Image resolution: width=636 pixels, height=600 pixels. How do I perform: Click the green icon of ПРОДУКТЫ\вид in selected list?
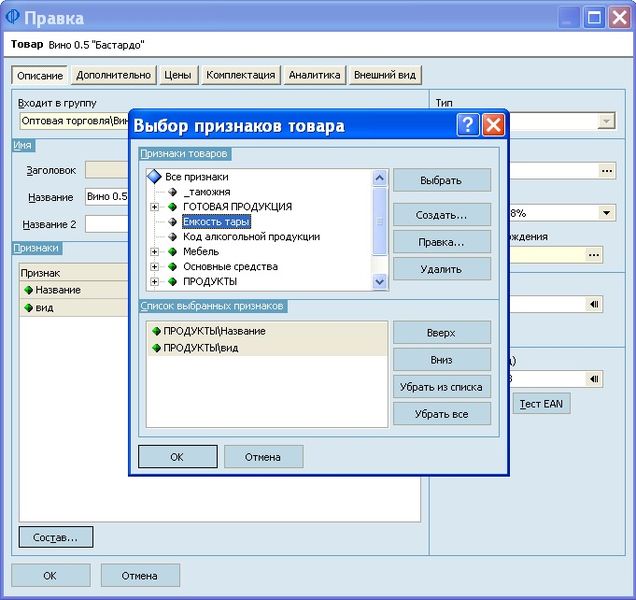point(157,348)
